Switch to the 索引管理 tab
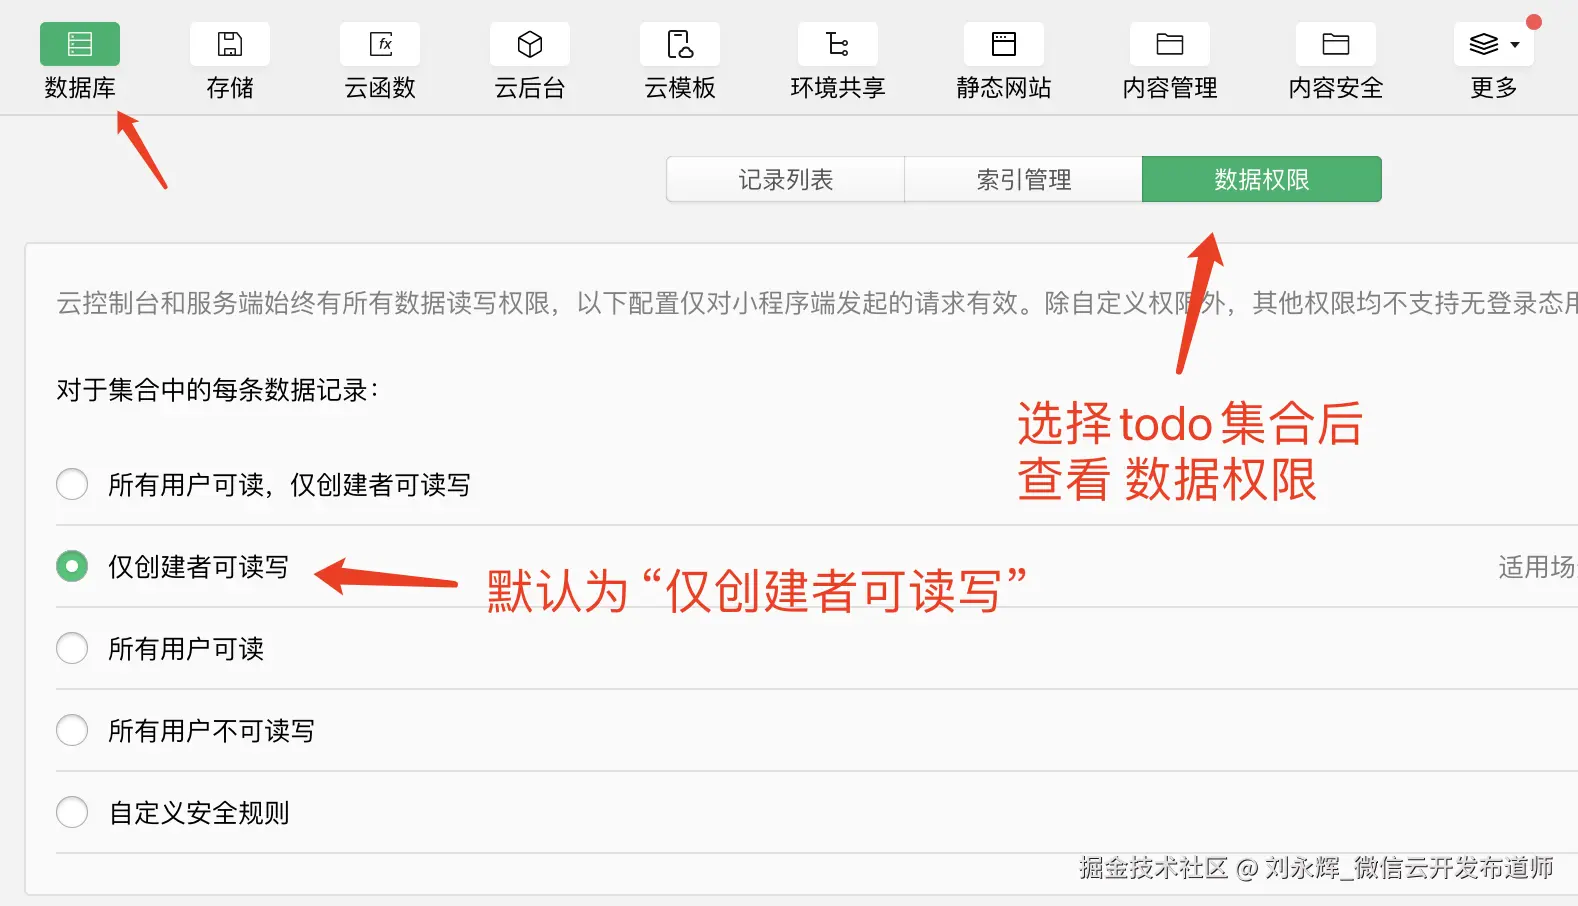This screenshot has height=906, width=1578. [1024, 179]
